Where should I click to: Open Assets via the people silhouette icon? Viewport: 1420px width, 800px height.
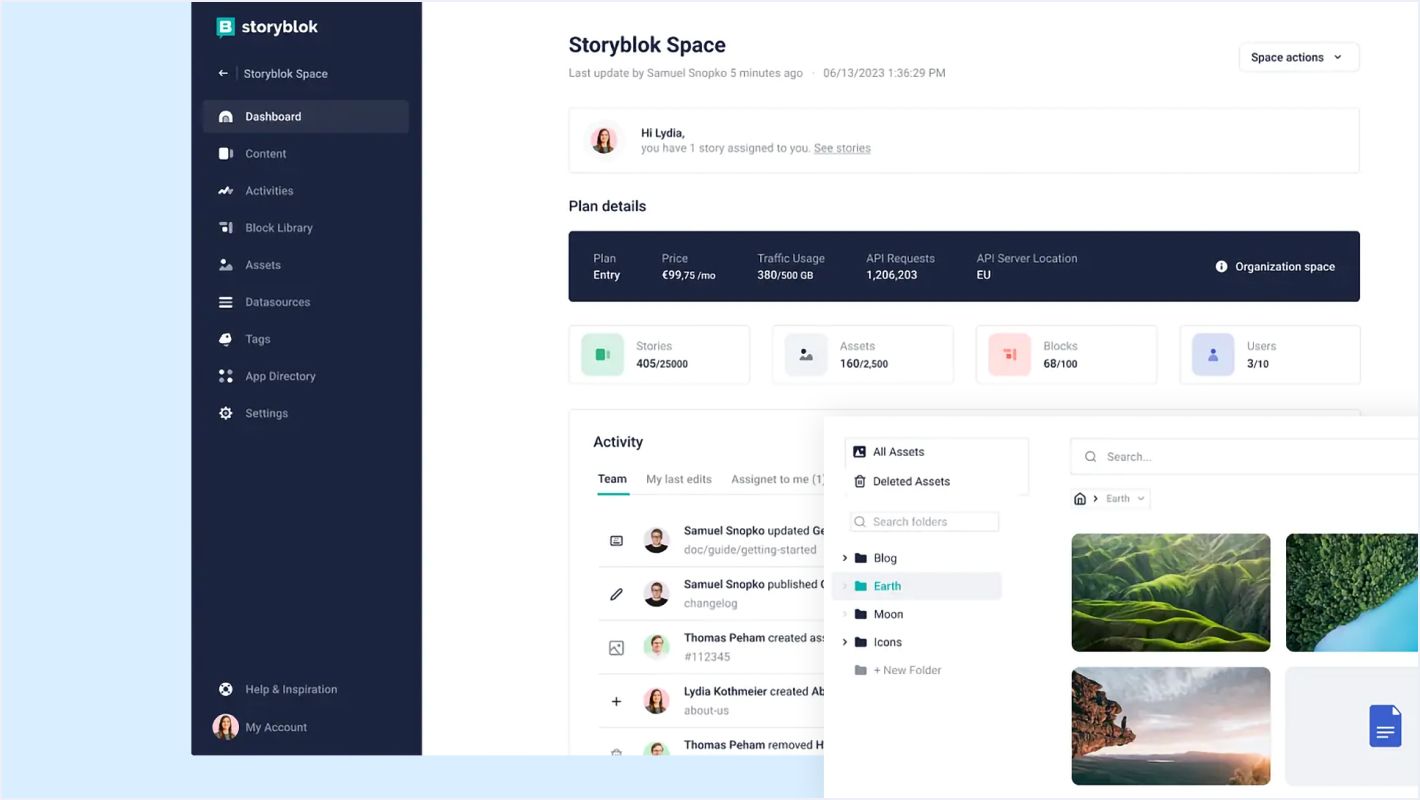coord(226,264)
